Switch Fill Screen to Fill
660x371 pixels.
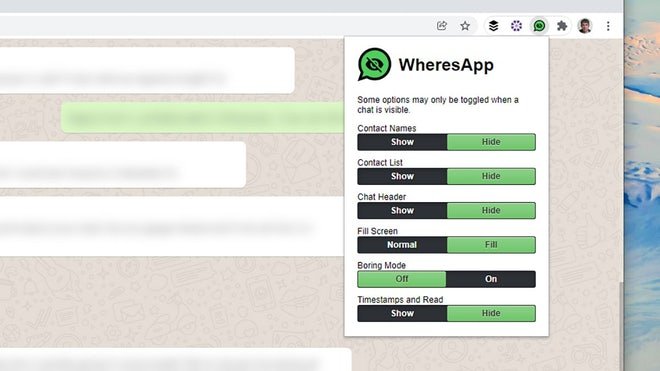[491, 245]
